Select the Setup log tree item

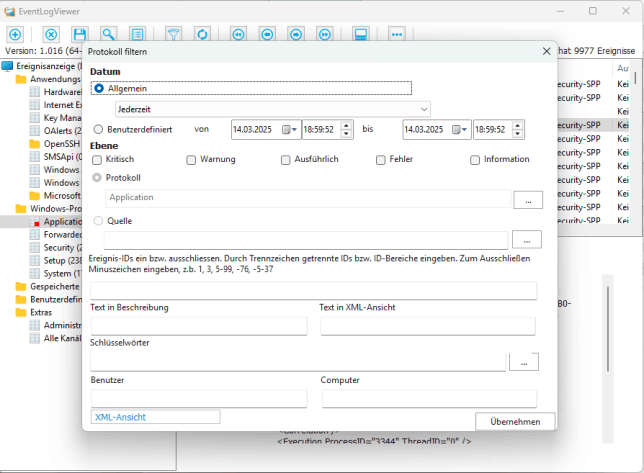click(x=56, y=260)
